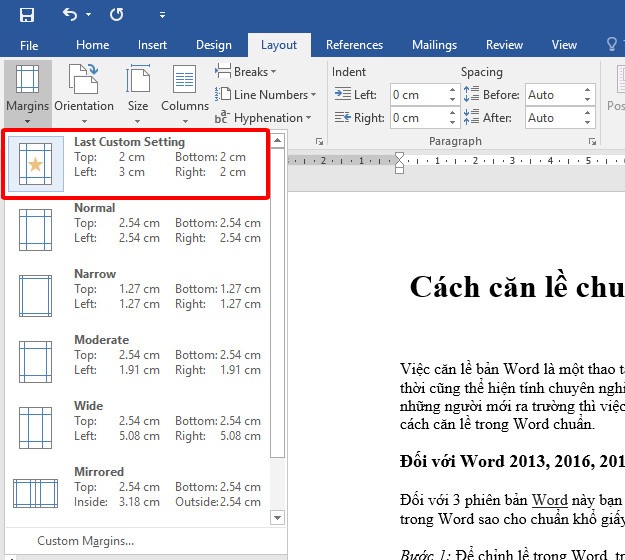Screen dimensions: 625x560
Task: Open the File menu
Action: click(x=29, y=45)
